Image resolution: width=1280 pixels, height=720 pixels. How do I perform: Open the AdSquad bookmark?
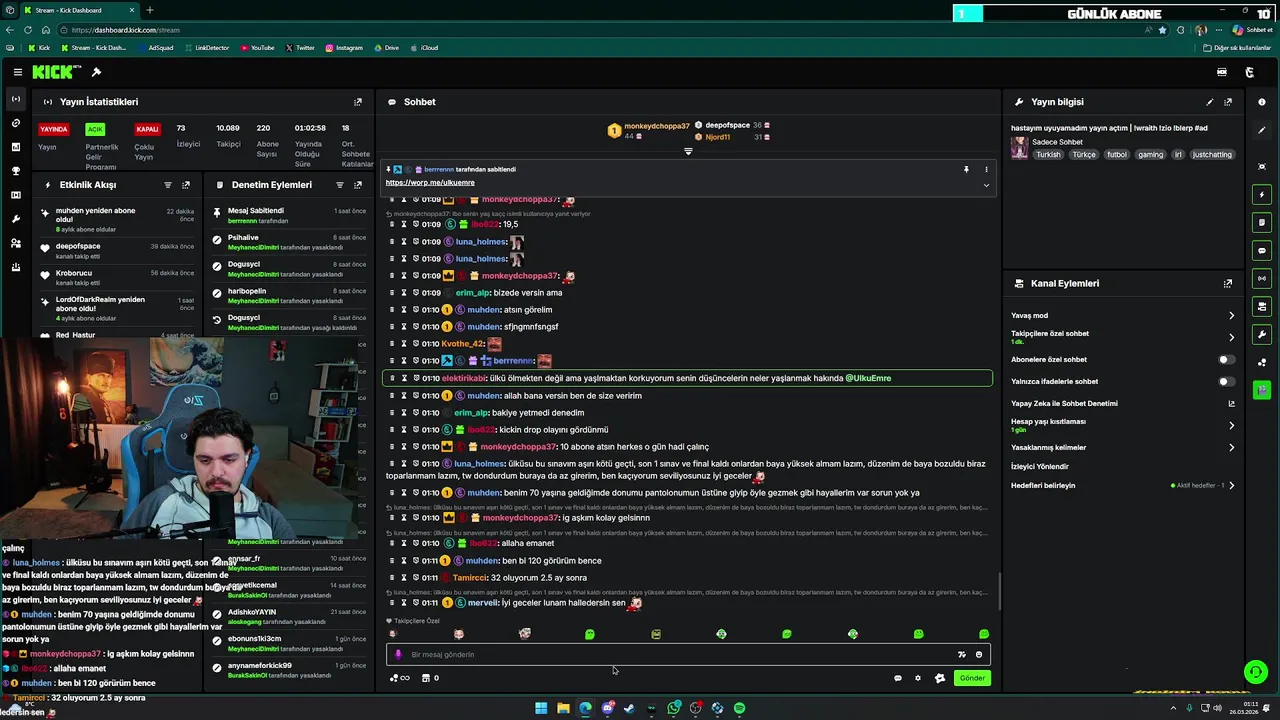click(155, 48)
